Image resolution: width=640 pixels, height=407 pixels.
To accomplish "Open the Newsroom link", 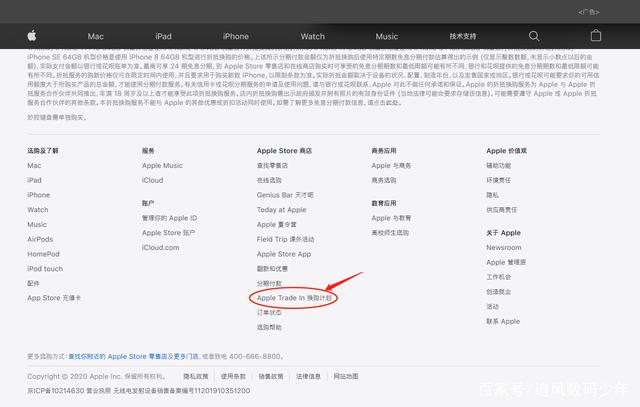I will 504,247.
